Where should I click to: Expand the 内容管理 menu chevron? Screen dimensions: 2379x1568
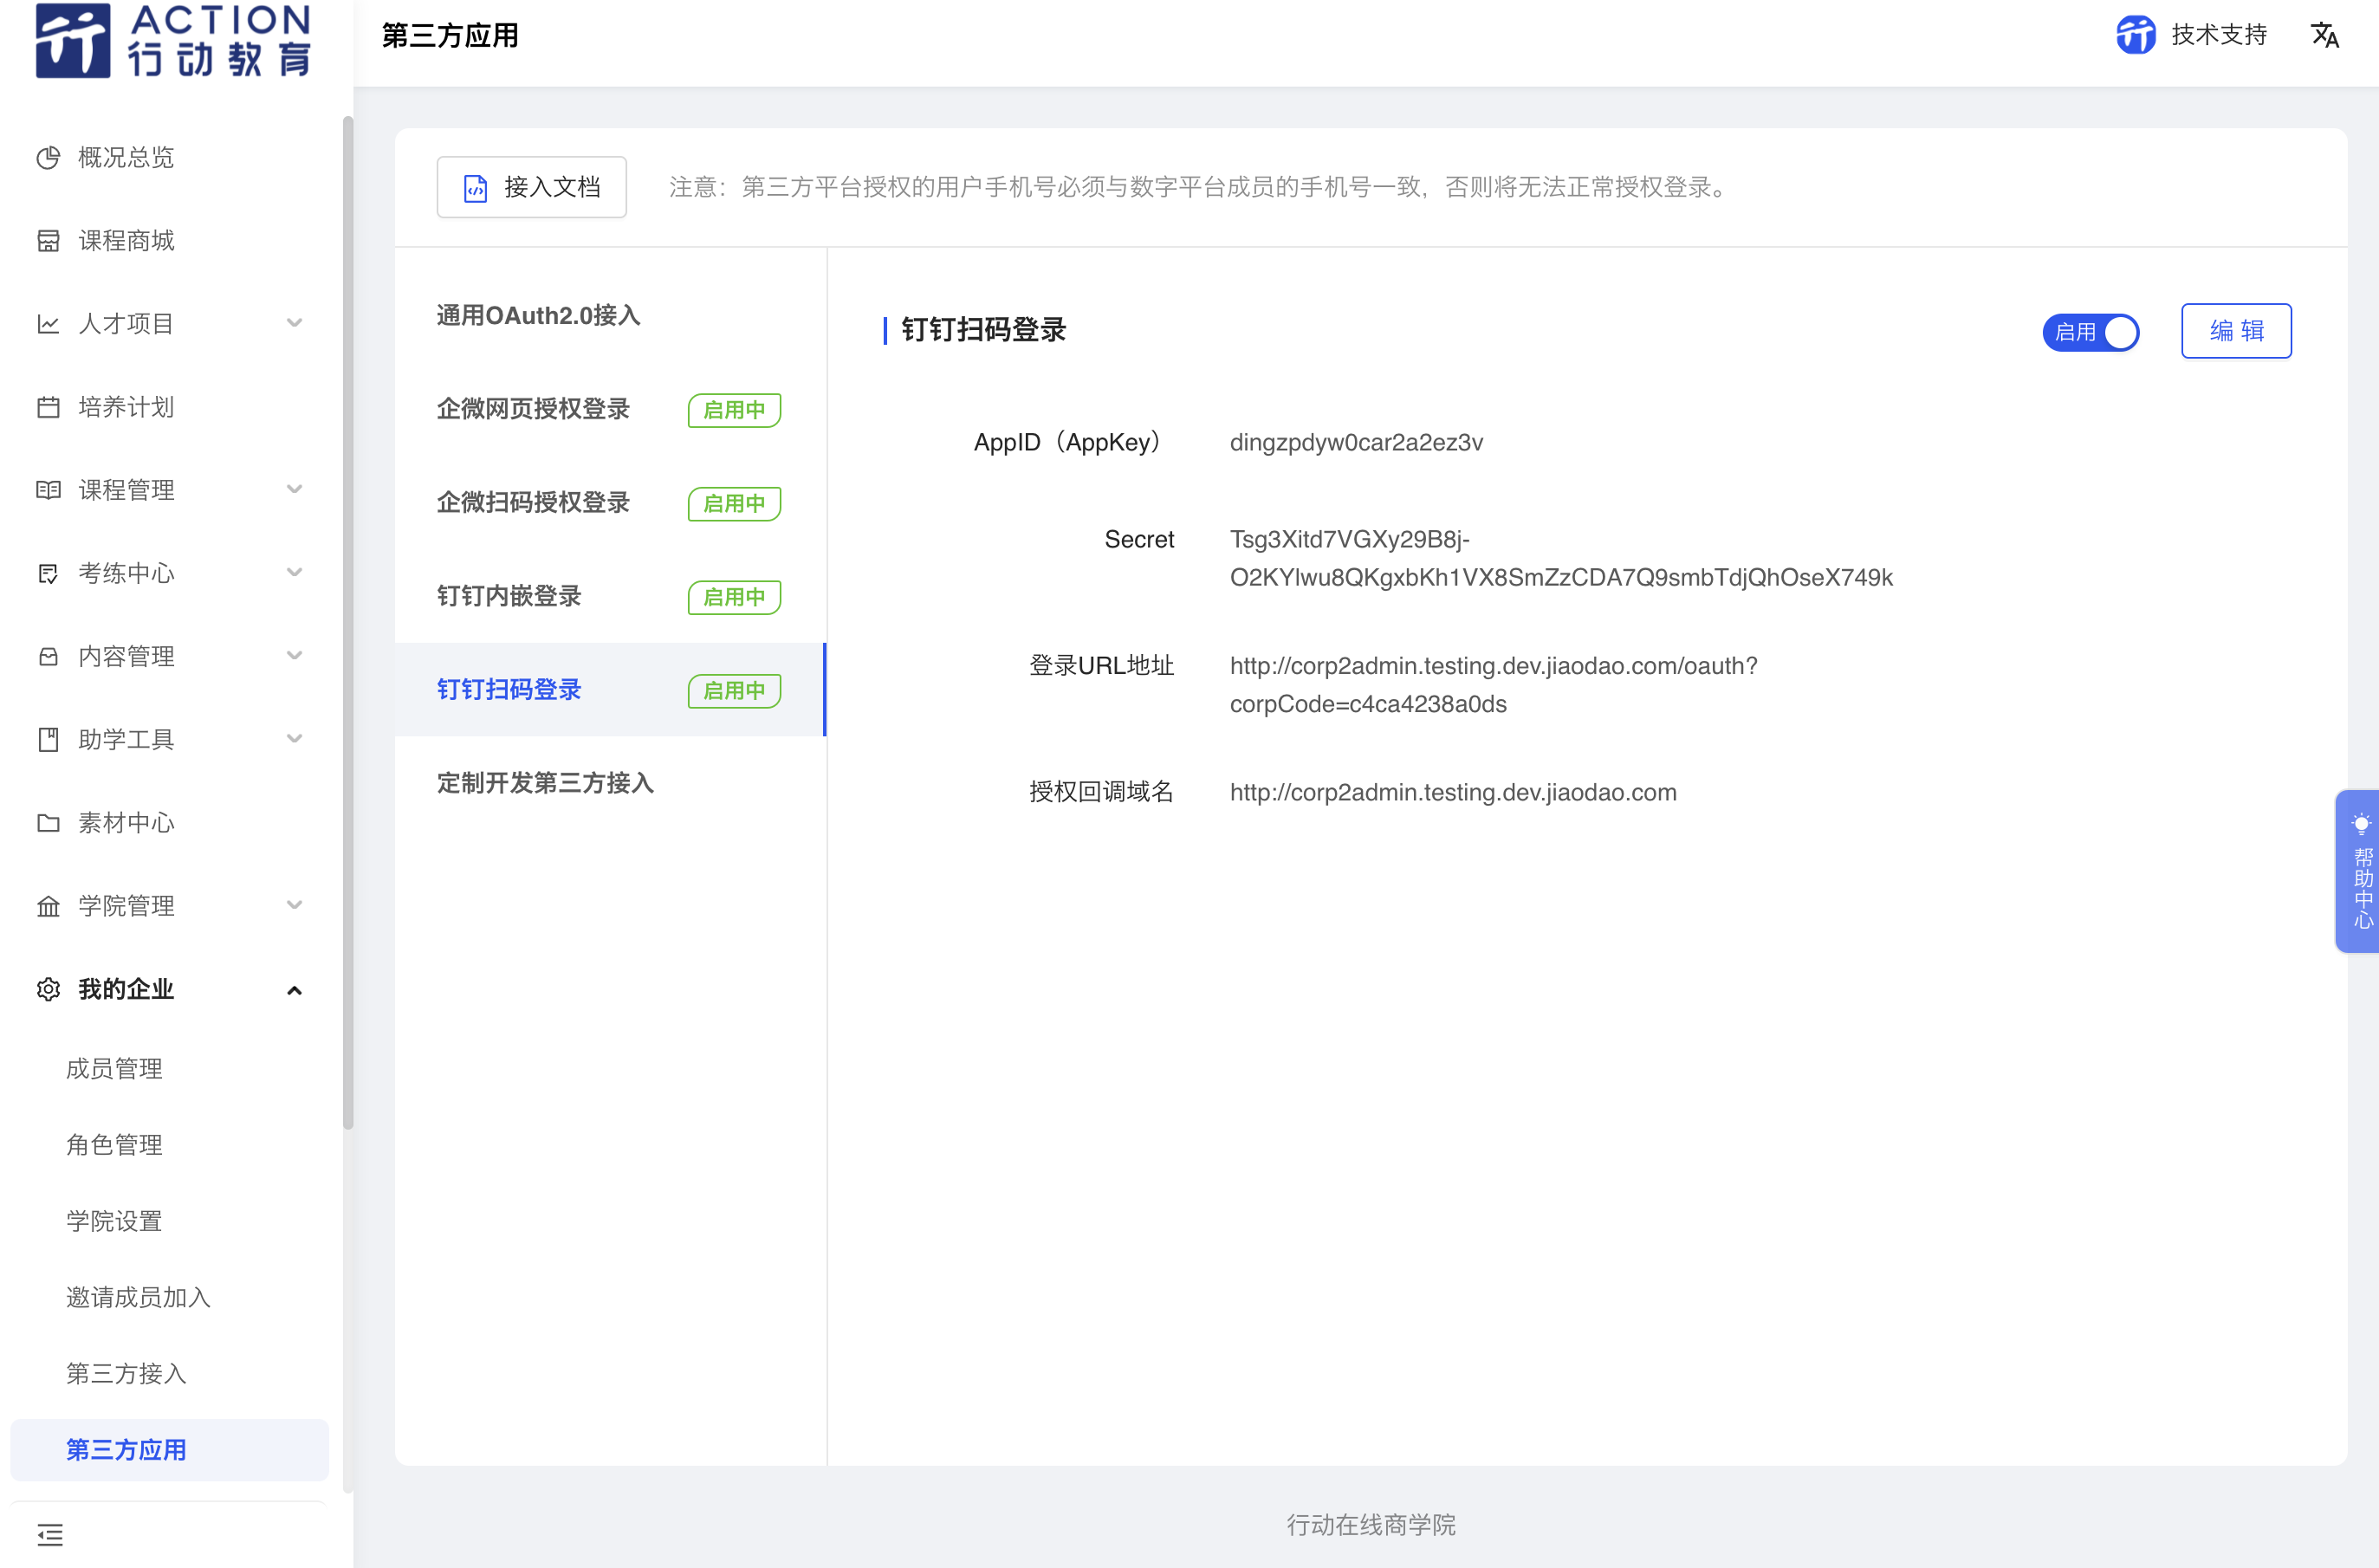294,655
